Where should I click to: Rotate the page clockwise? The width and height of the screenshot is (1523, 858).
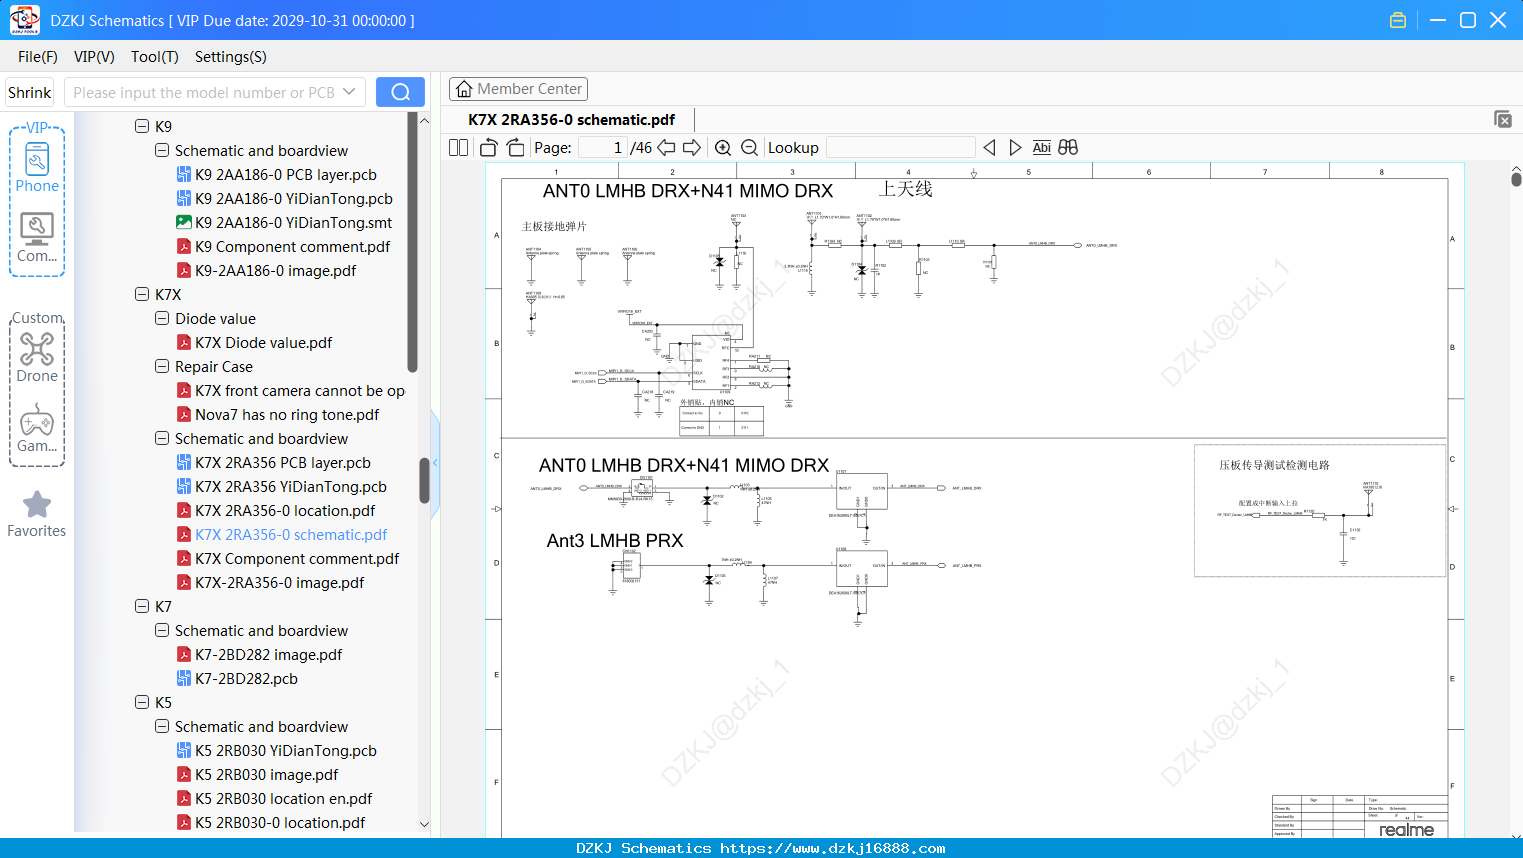click(x=515, y=148)
